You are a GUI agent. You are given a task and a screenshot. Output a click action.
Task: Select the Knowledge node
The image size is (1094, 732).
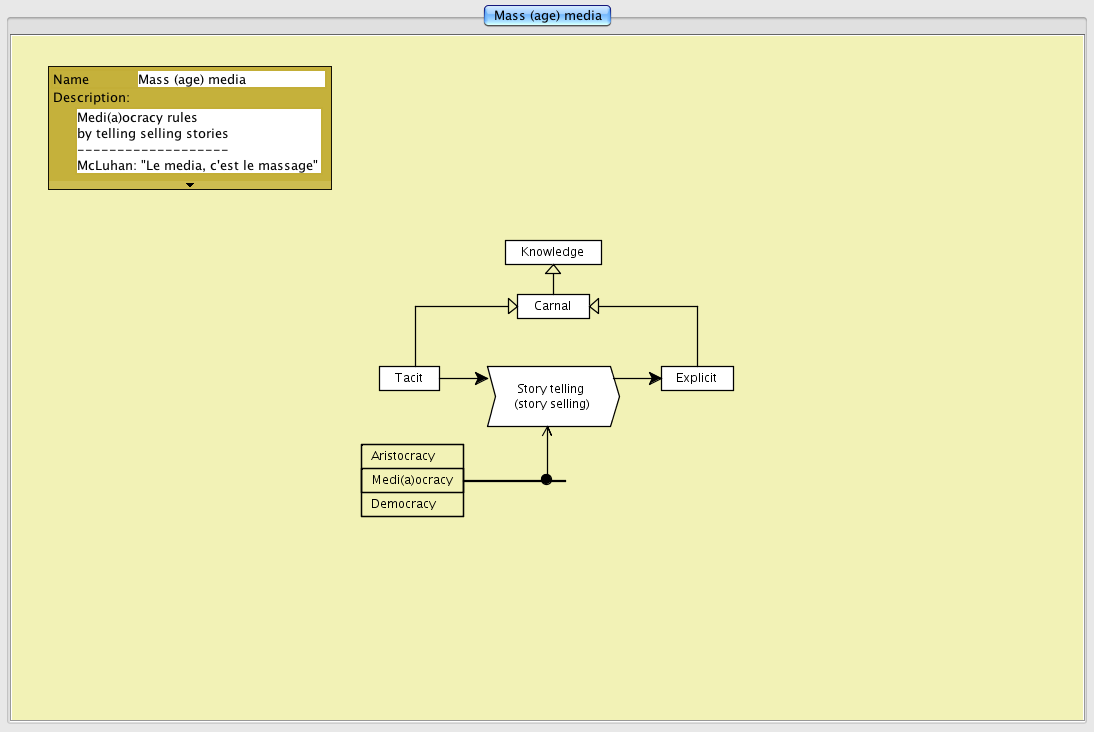tap(552, 252)
